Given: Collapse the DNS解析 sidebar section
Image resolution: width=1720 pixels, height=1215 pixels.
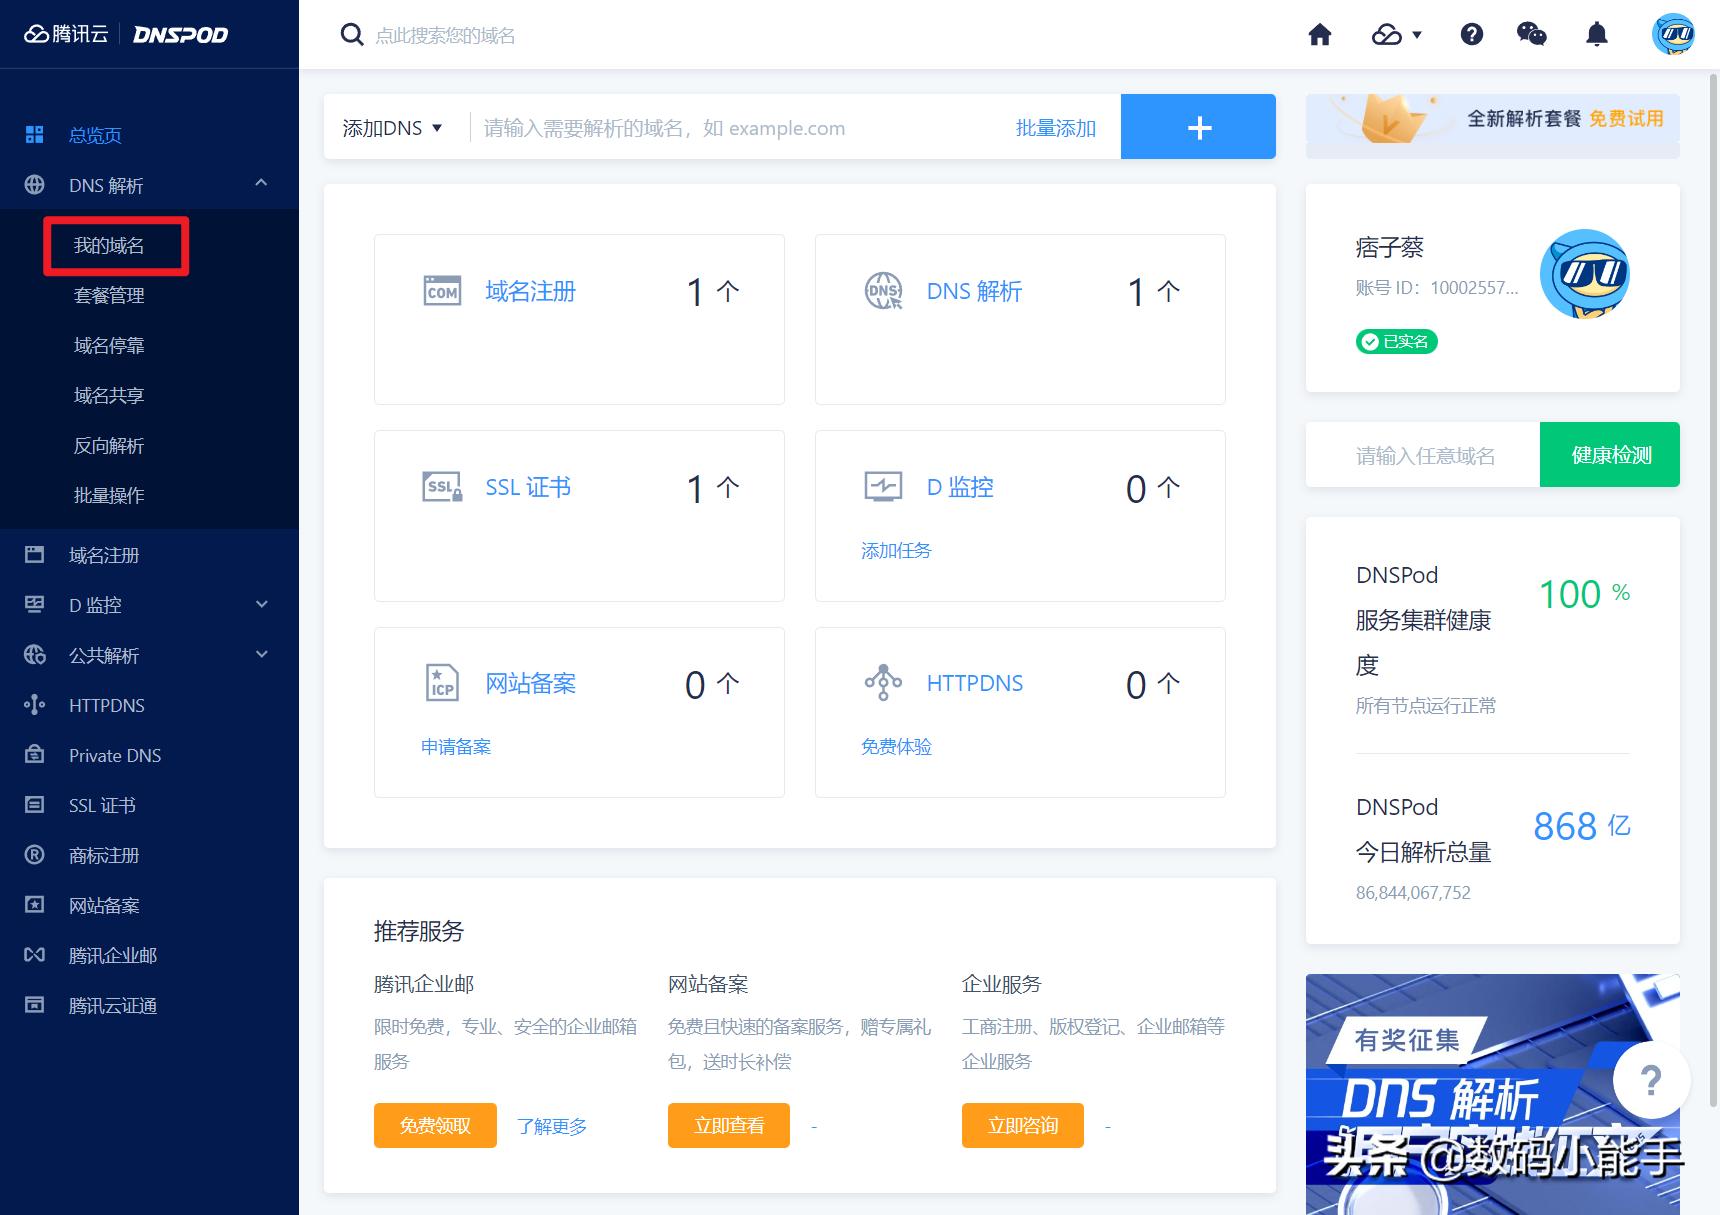Looking at the screenshot, I should point(261,184).
